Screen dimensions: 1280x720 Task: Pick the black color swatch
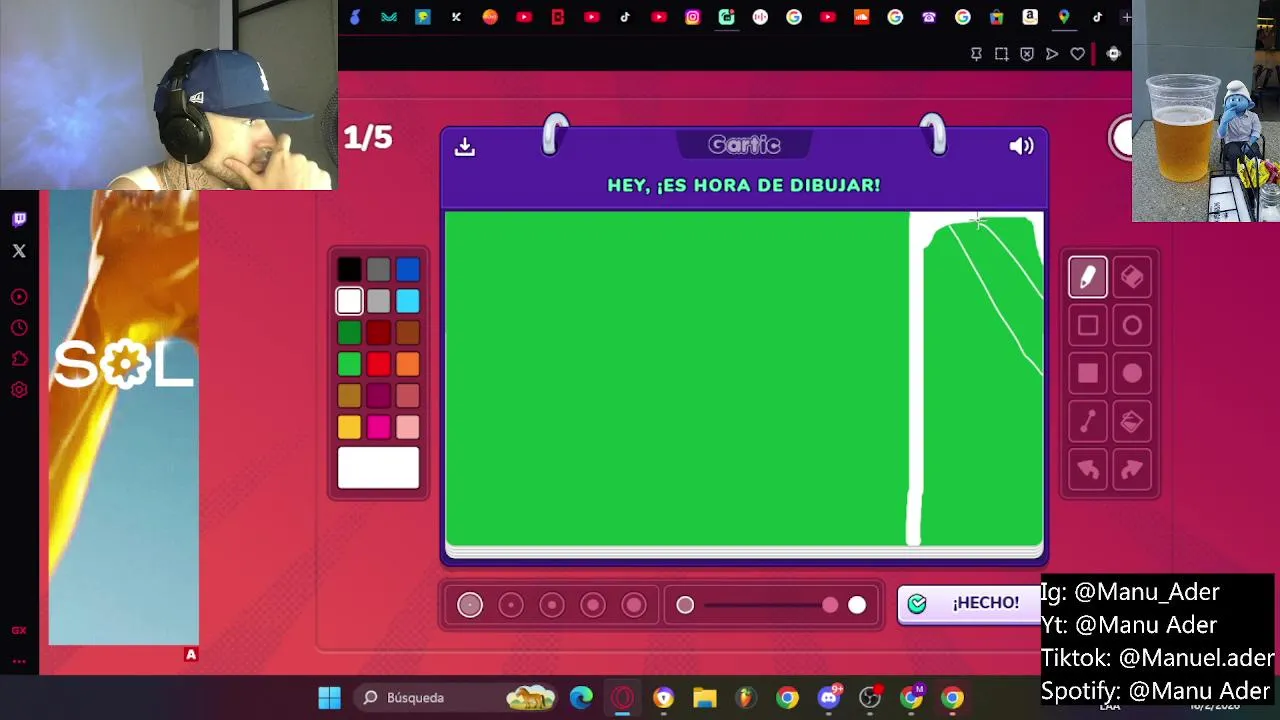(x=349, y=269)
